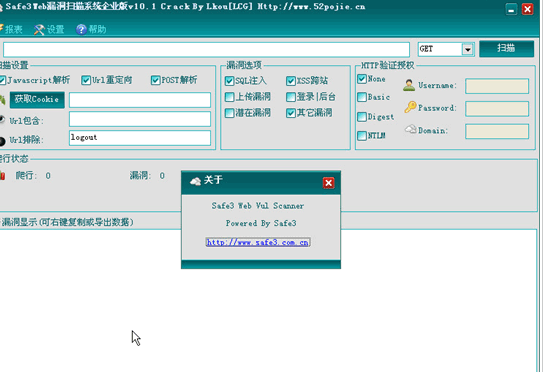Click the Password input field
This screenshot has height=372, width=545.
point(497,109)
